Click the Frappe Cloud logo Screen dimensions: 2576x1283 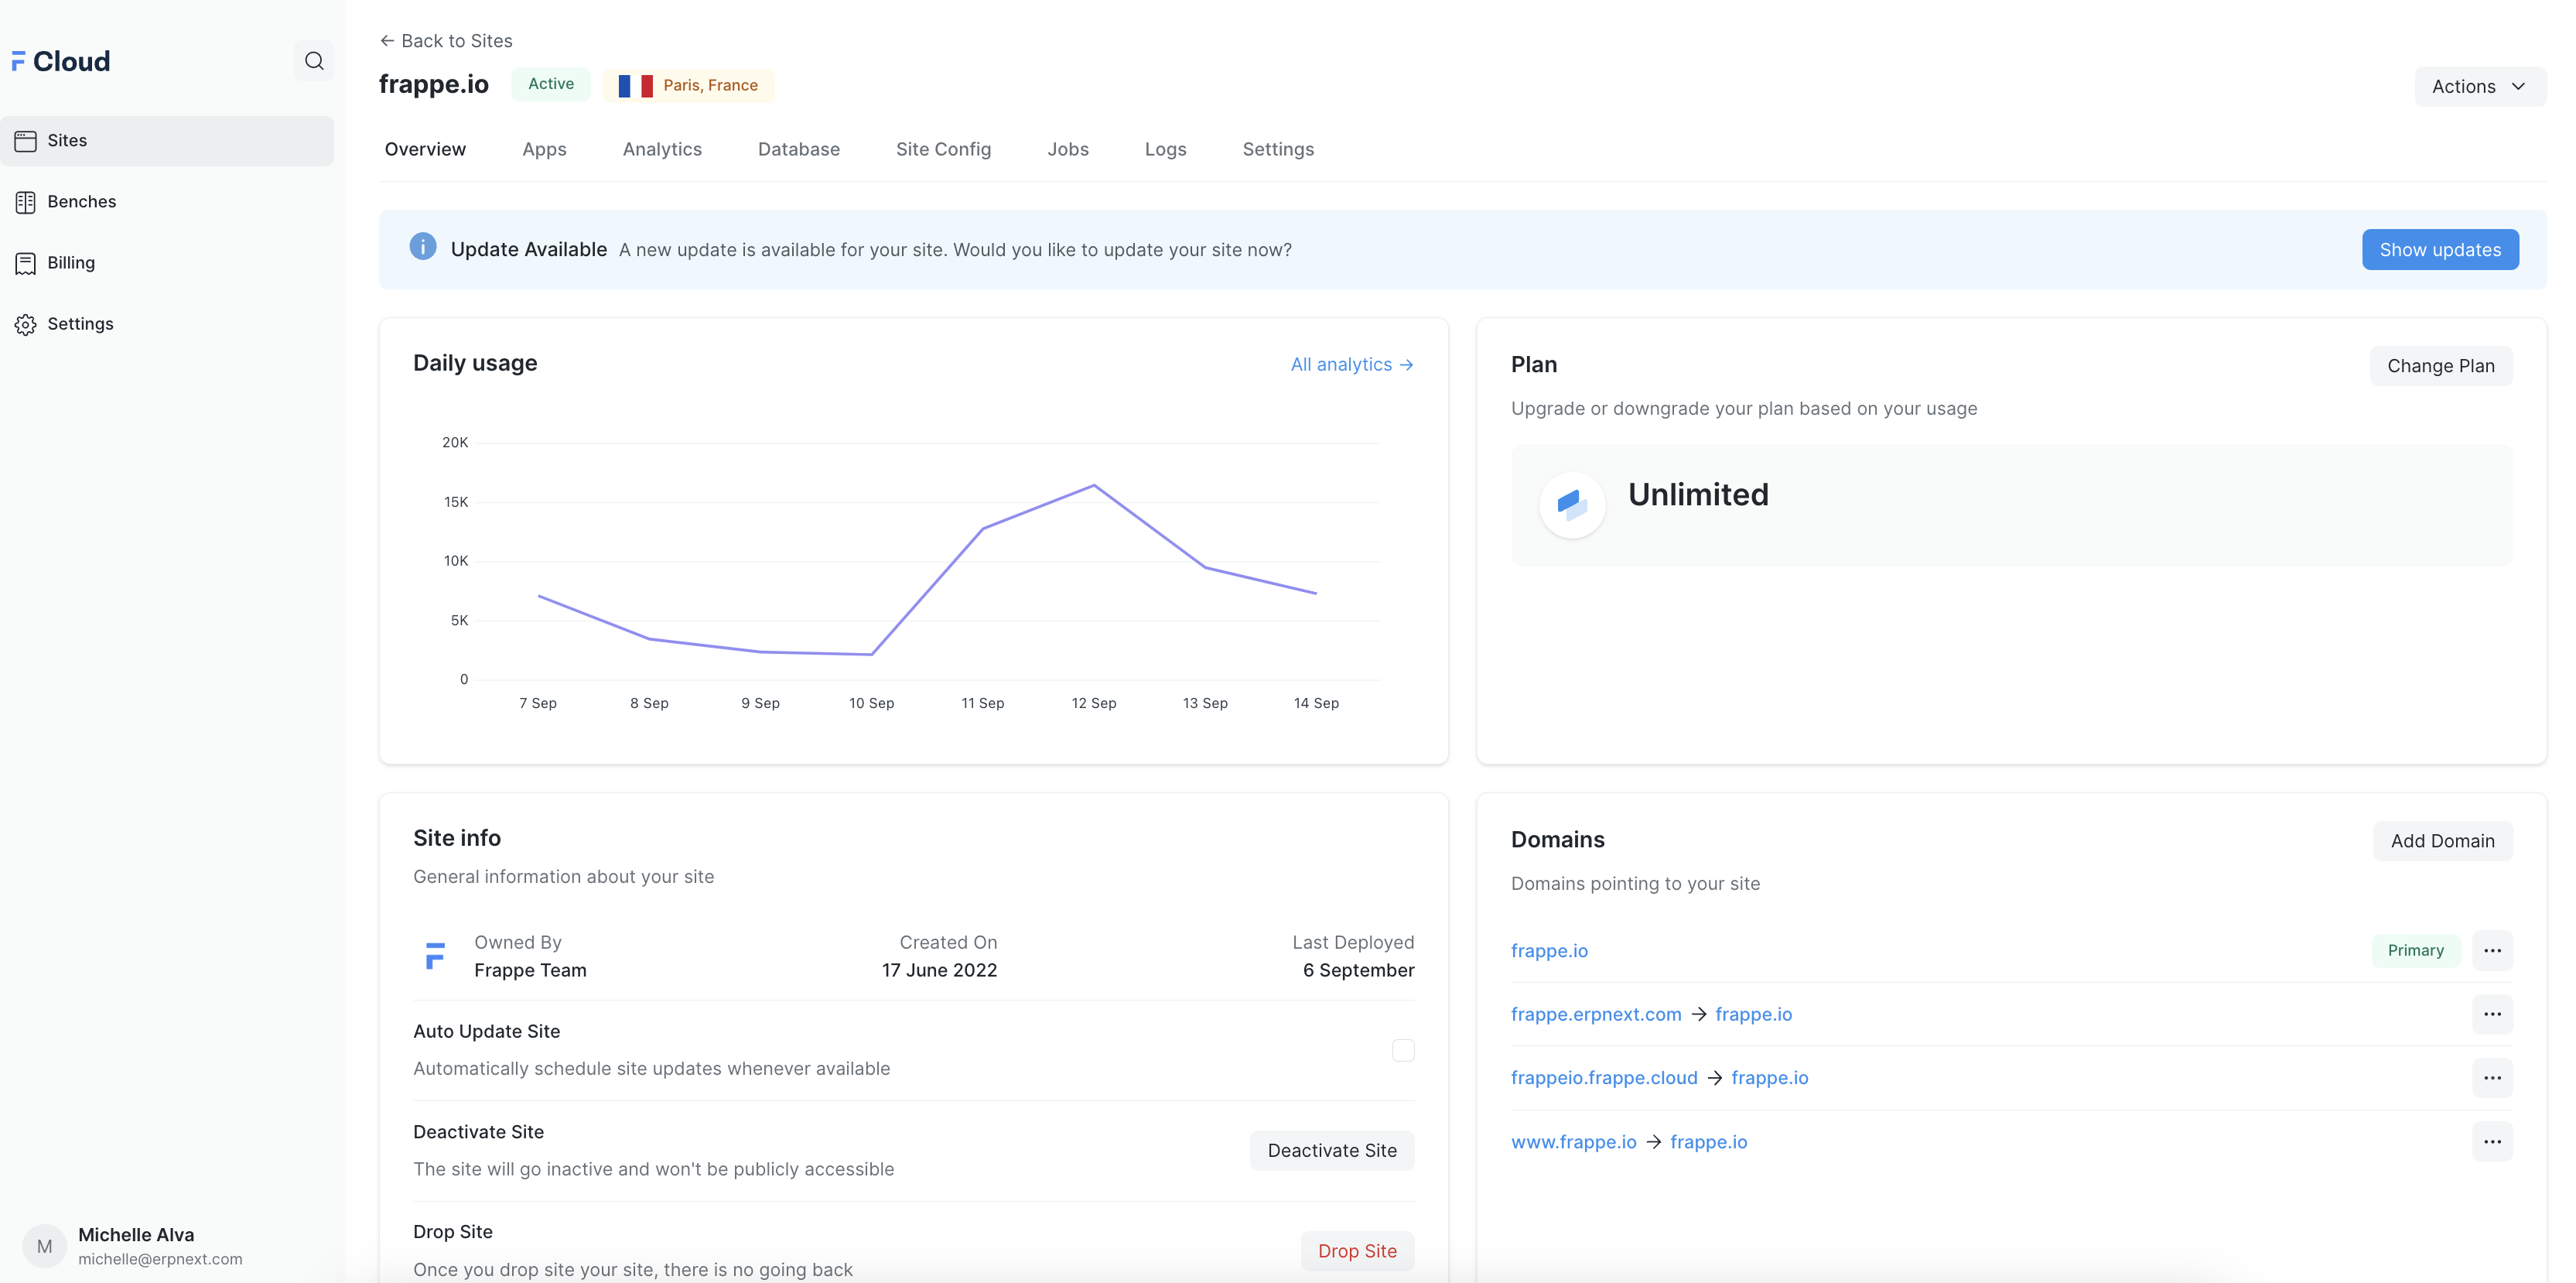coord(60,61)
